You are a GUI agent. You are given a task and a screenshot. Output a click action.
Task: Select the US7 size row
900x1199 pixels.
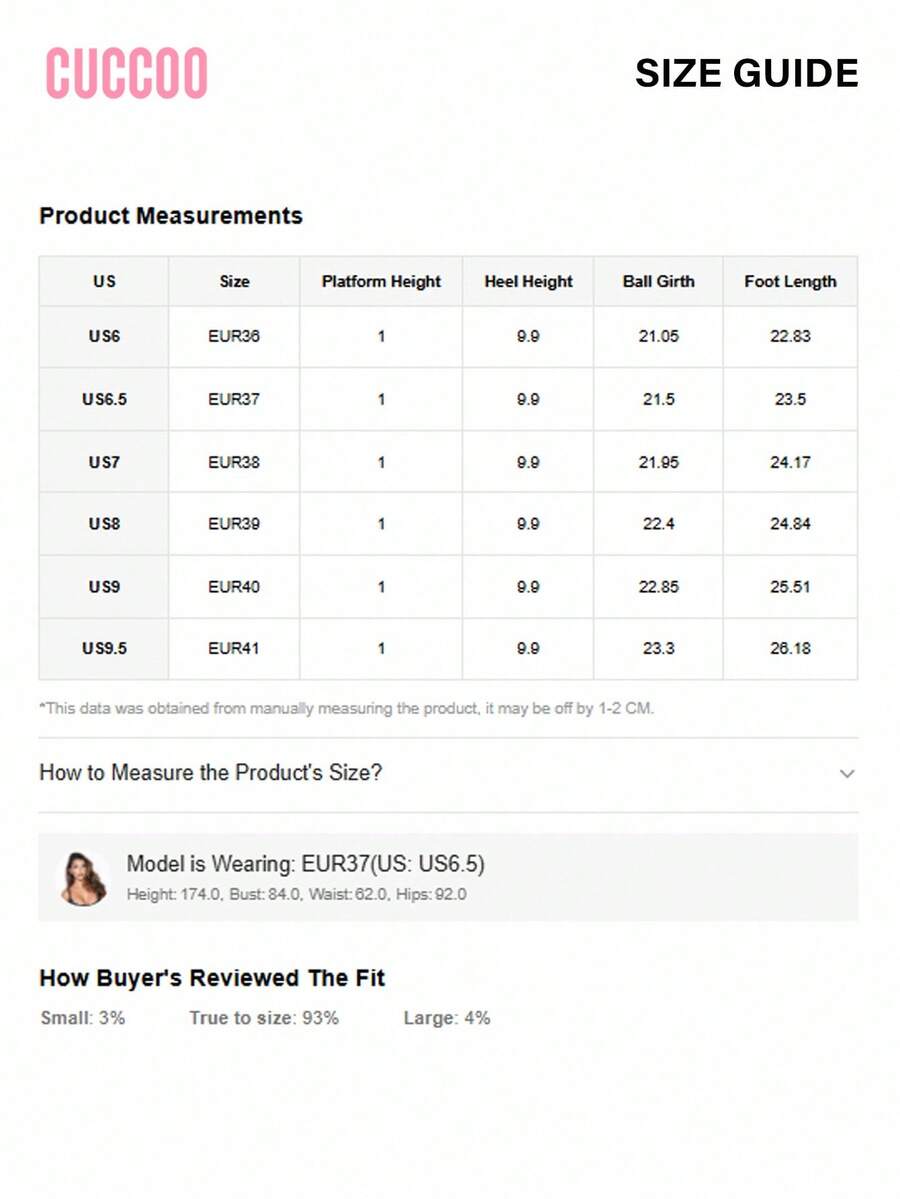tap(448, 462)
